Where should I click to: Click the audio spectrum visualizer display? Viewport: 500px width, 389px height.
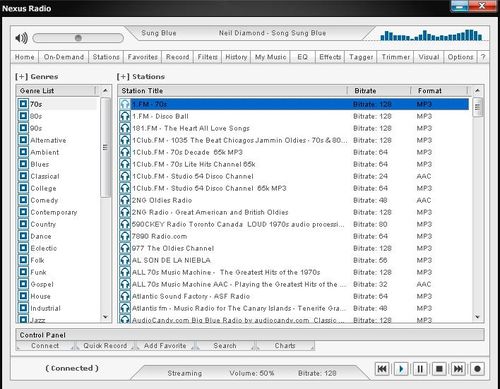(x=431, y=35)
